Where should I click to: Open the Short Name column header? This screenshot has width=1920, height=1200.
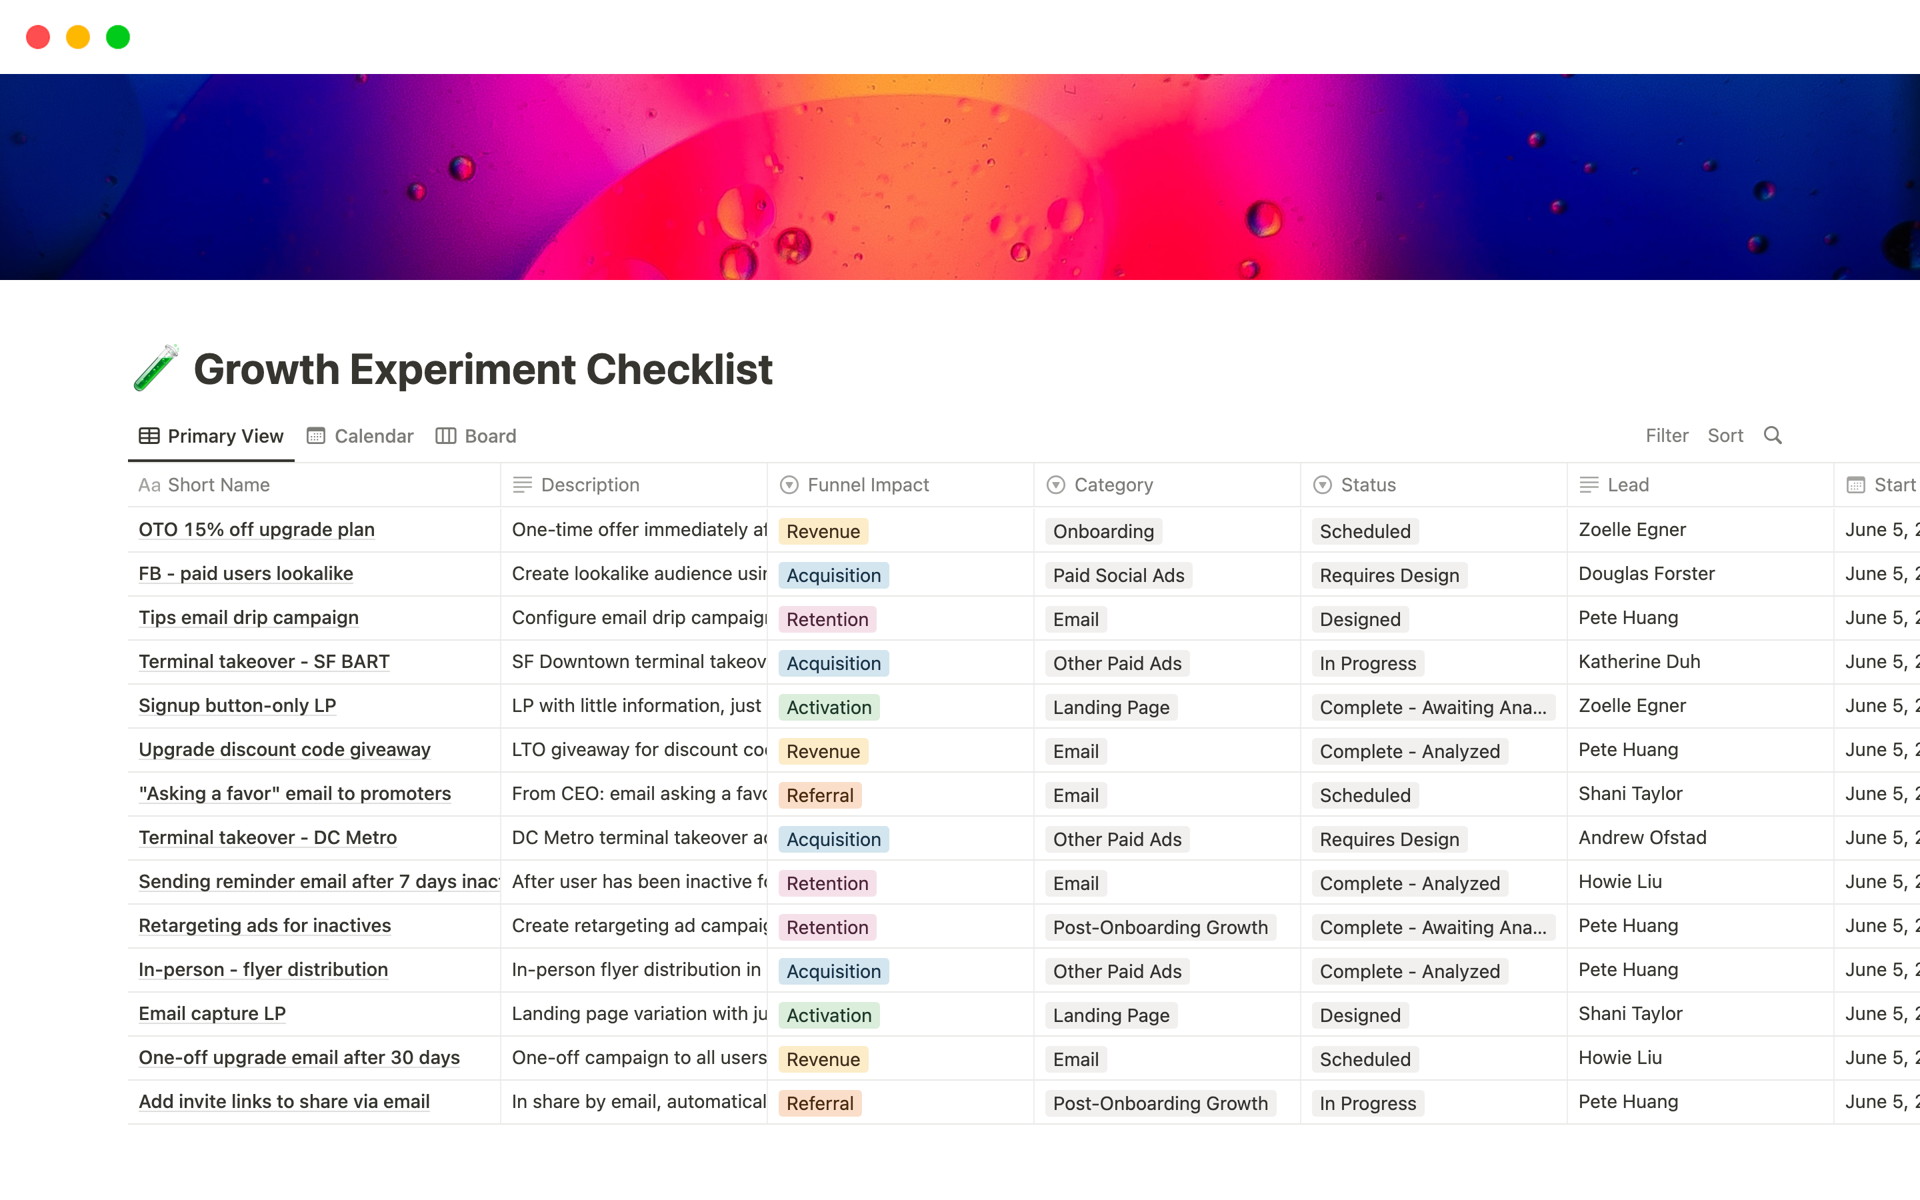coord(218,485)
